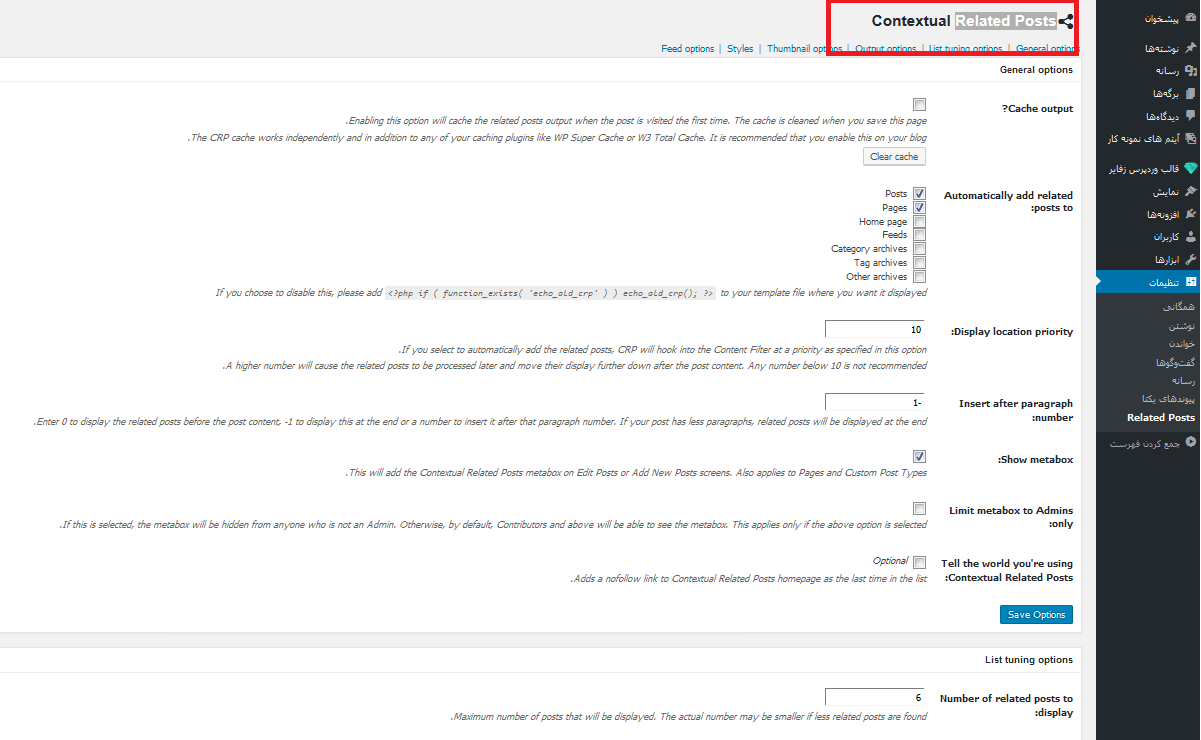Viewport: 1201px width, 740px height.
Task: Click the کاربران users icon
Action: coord(1190,237)
